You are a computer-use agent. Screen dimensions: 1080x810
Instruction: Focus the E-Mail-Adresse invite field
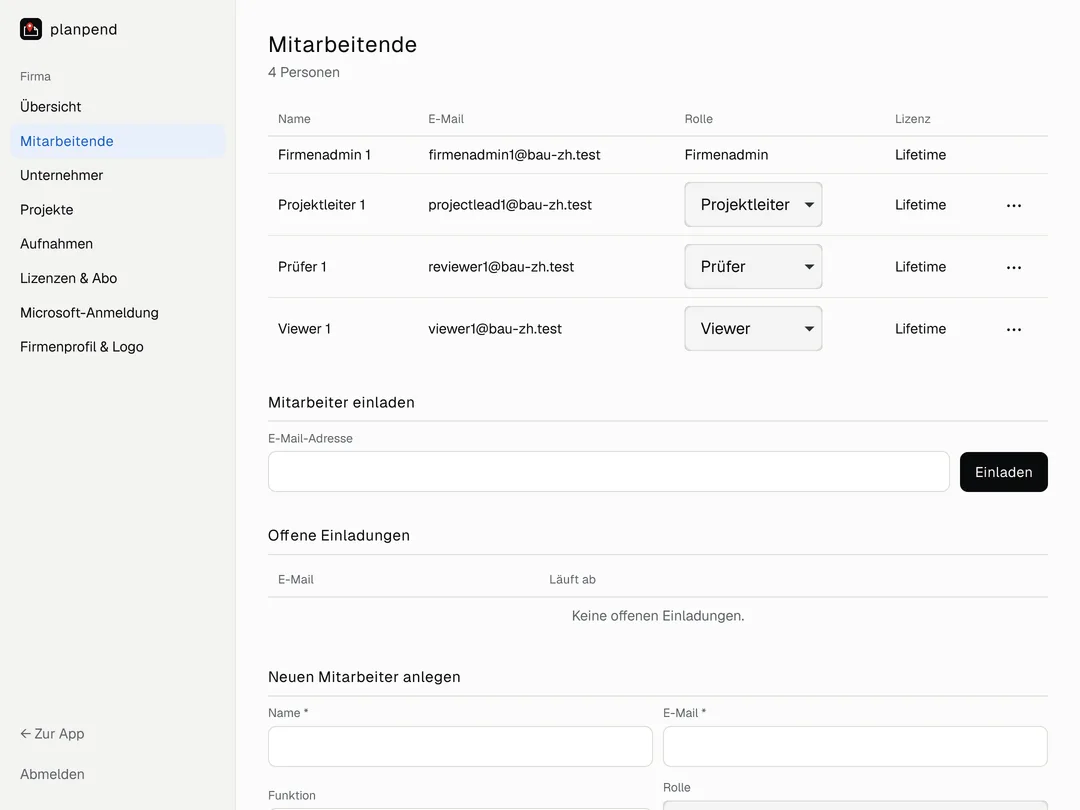tap(609, 472)
